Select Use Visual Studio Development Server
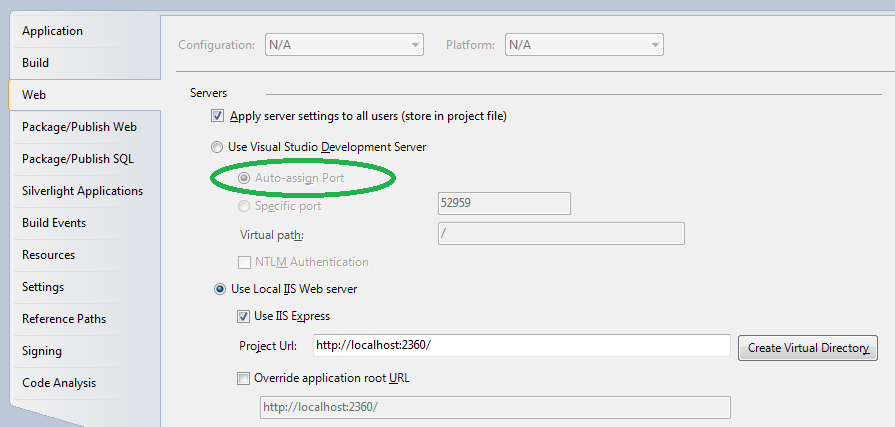Viewport: 895px width, 427px height. [x=218, y=147]
